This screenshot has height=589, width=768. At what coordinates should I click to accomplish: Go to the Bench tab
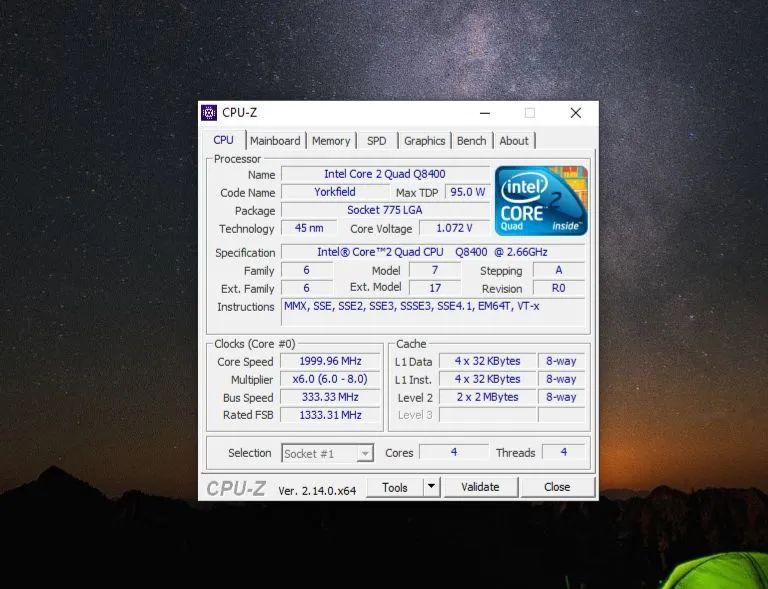click(x=472, y=141)
